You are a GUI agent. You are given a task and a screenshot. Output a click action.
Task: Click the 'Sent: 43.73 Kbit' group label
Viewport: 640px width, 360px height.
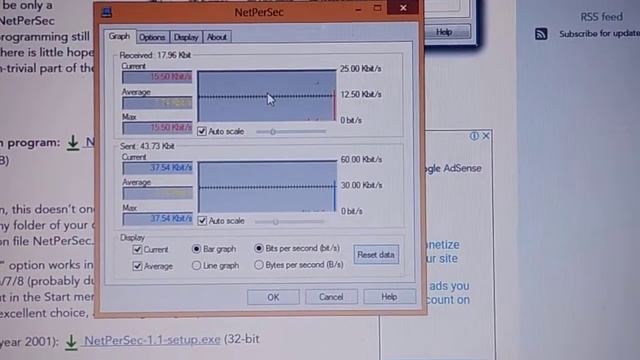(147, 146)
